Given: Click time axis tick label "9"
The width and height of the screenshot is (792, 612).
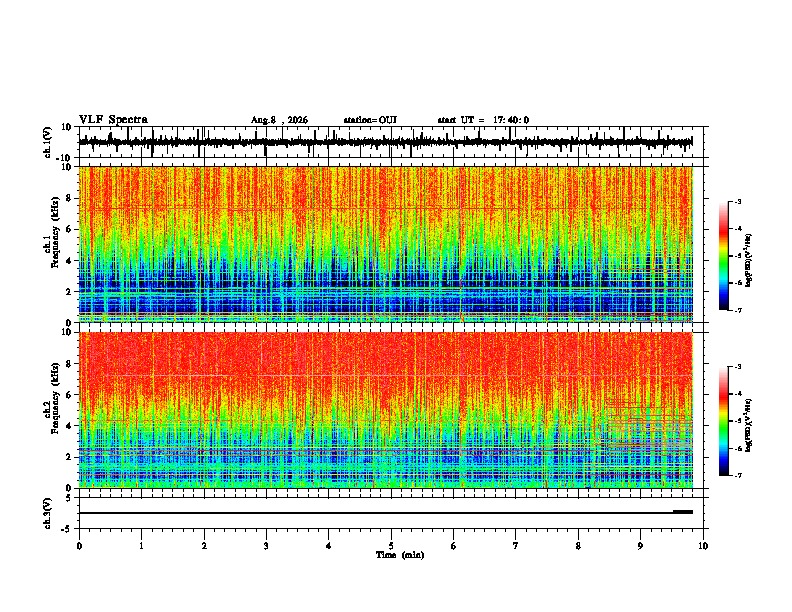Looking at the screenshot, I should 640,546.
